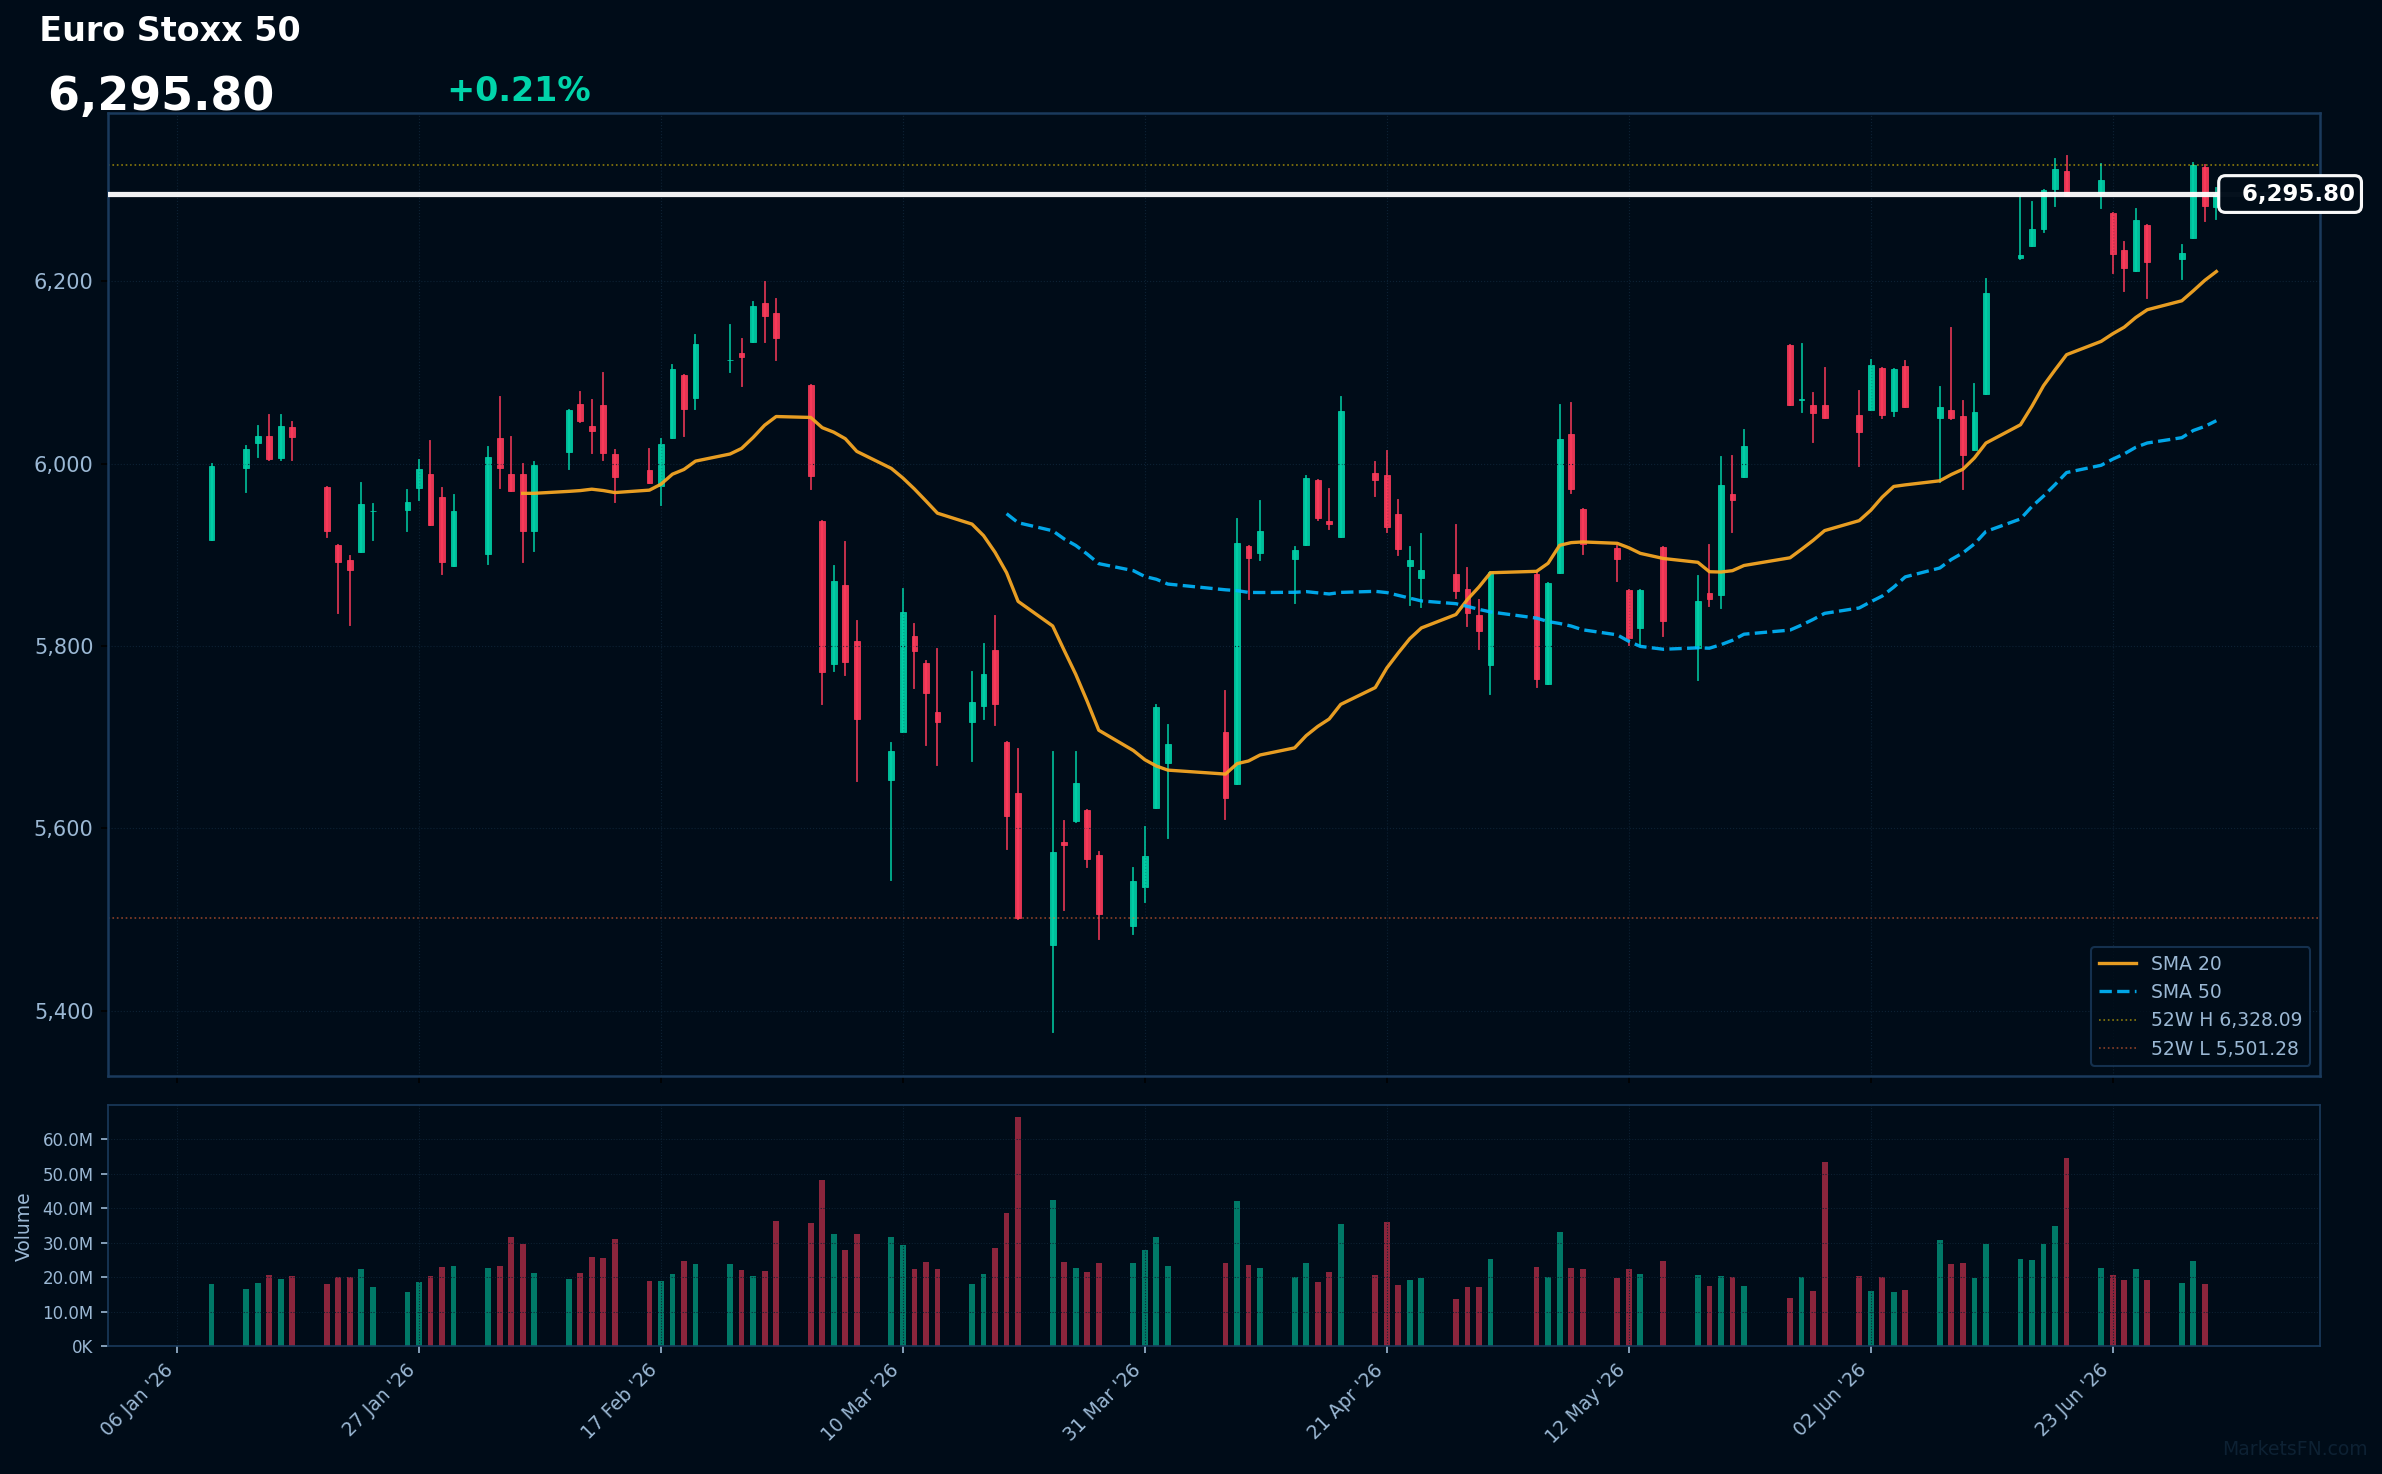Click the 0K volume axis label

click(x=82, y=1347)
